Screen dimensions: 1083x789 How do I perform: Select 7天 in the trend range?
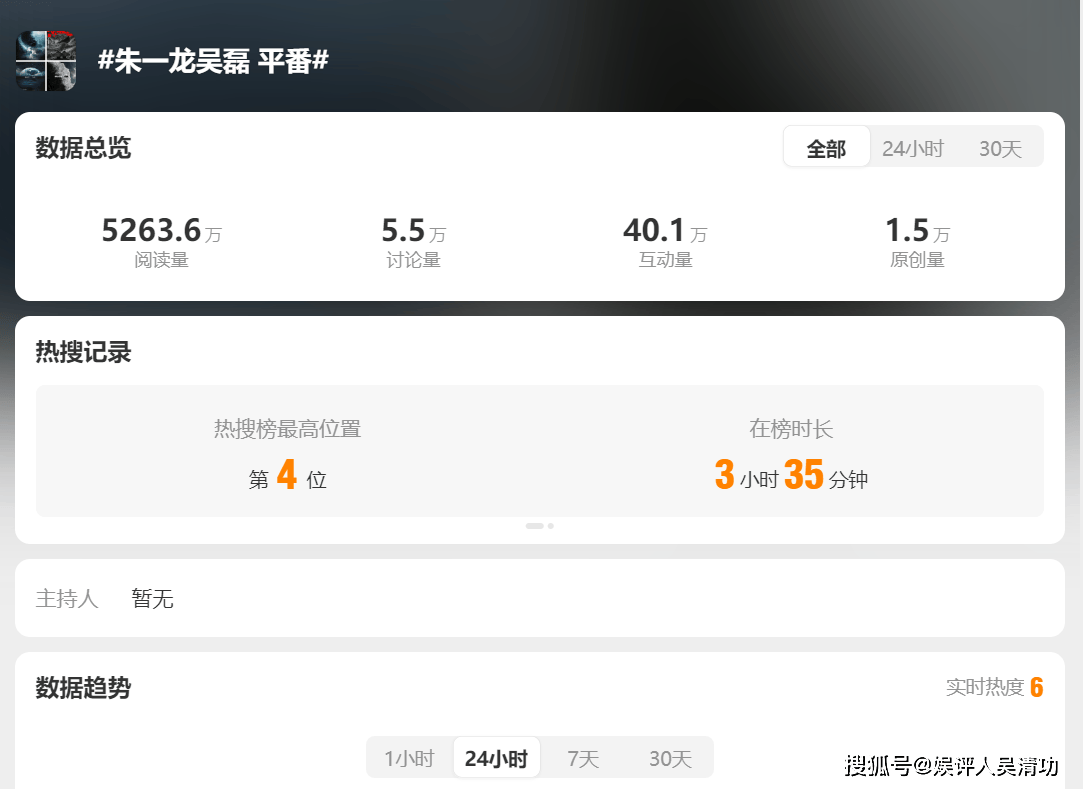tap(583, 759)
